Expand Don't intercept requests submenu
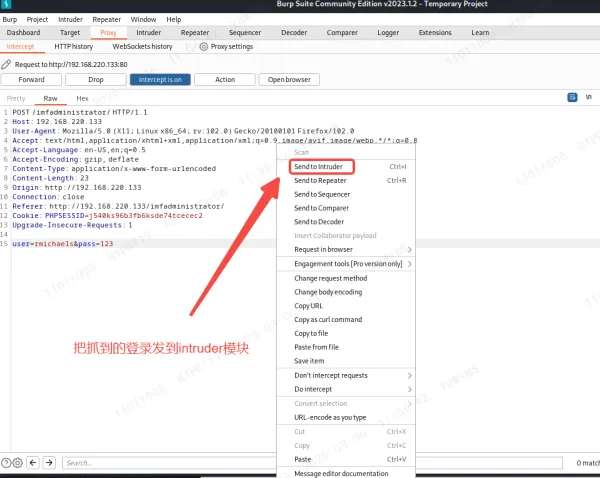Image resolution: width=600 pixels, height=478 pixels. coord(409,375)
